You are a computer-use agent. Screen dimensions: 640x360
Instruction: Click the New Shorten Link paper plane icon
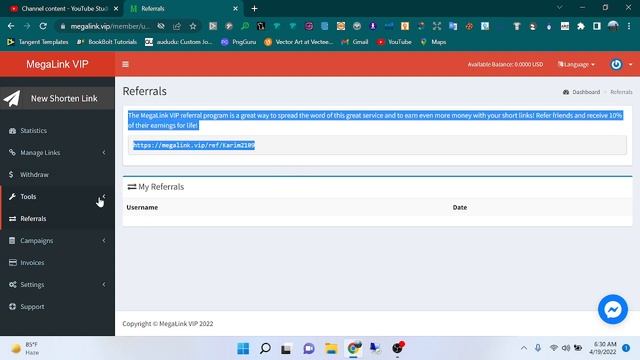tap(12, 98)
